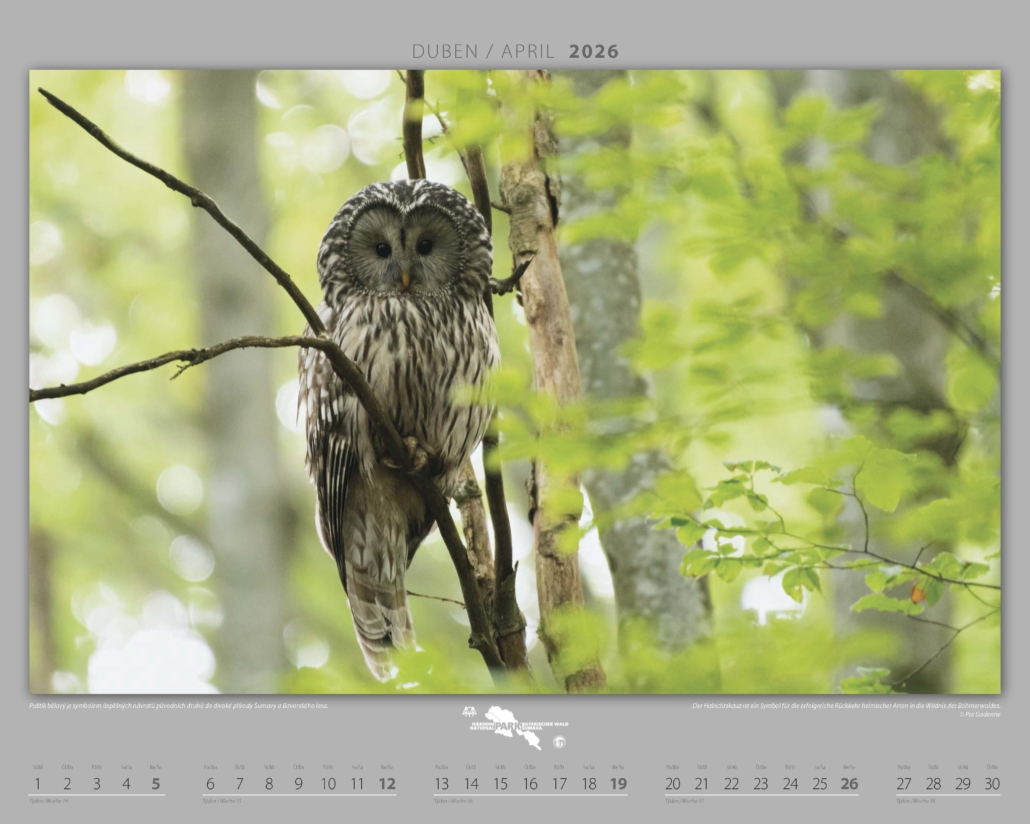Select the final date 30
This screenshot has height=824, width=1030.
(x=991, y=784)
